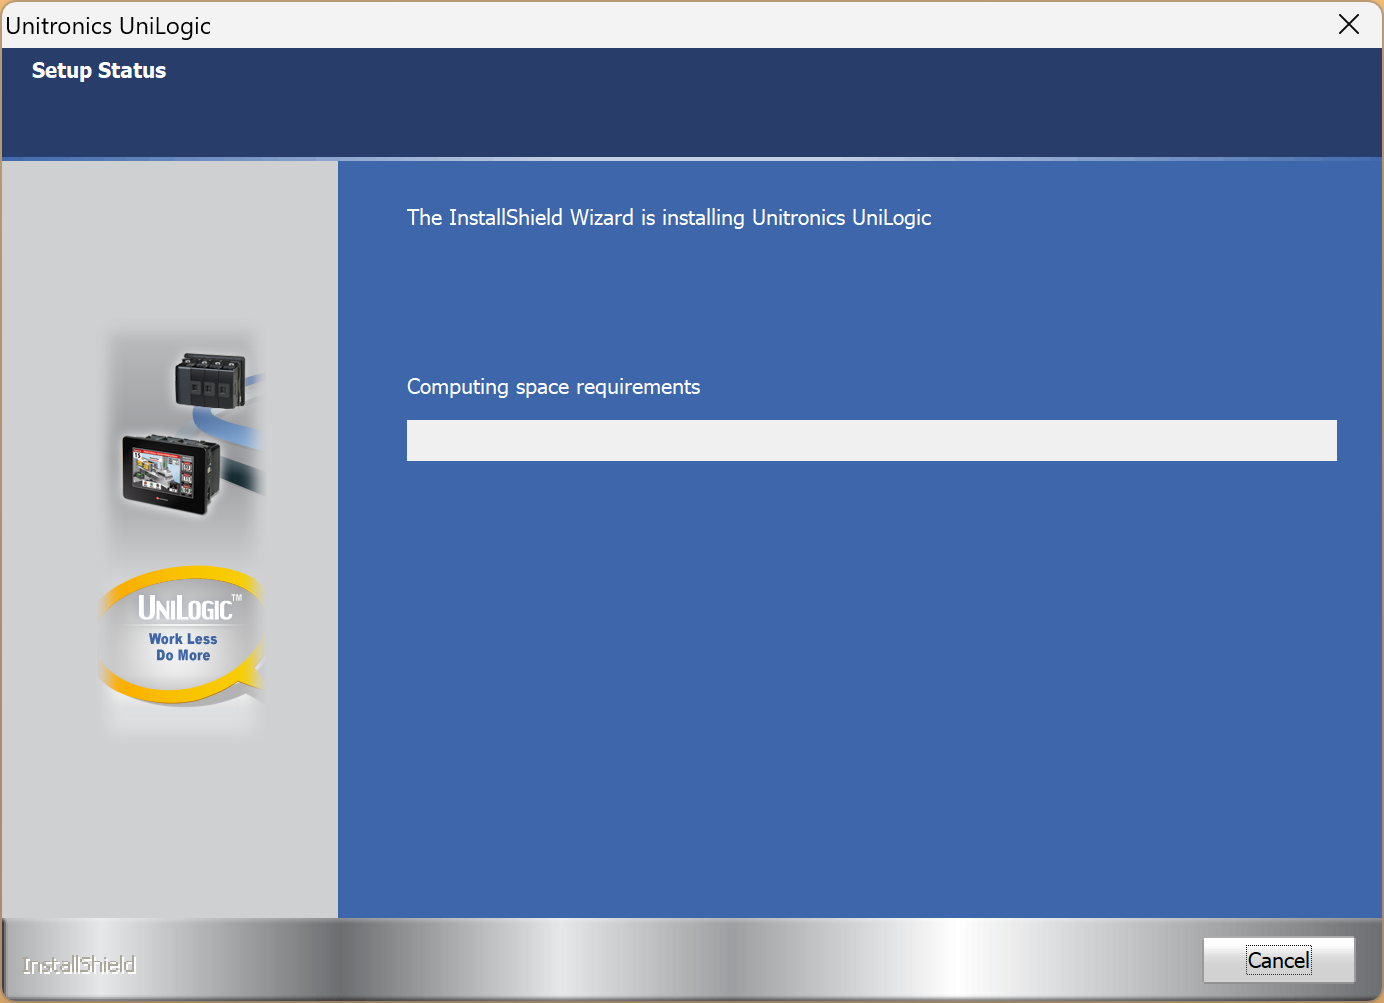Click the UniLogic logo badge text

click(185, 608)
